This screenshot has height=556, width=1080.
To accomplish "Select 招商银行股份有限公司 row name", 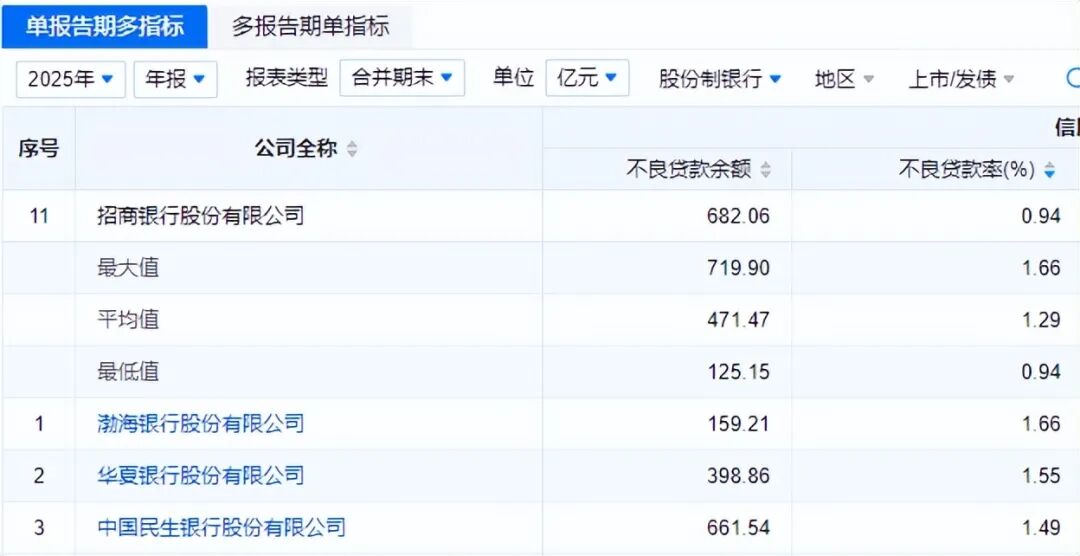I will click(x=200, y=216).
